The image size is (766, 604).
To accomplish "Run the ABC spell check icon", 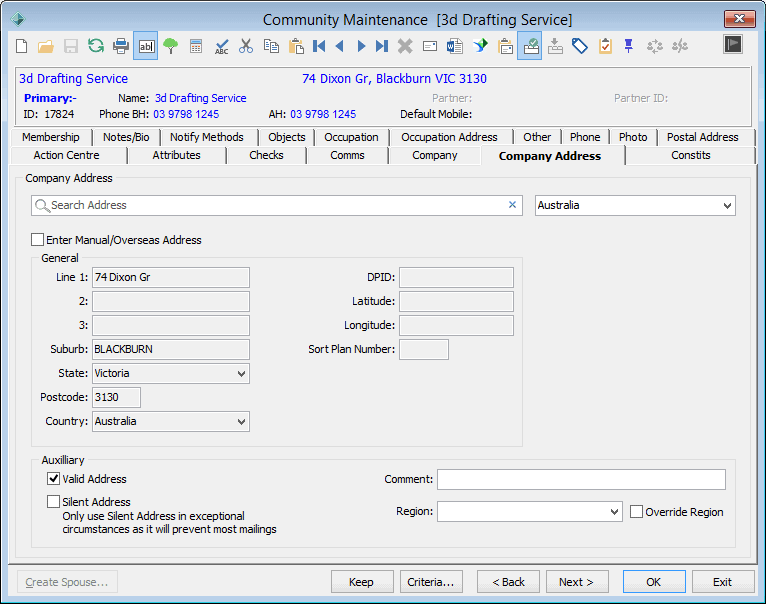I will 221,46.
